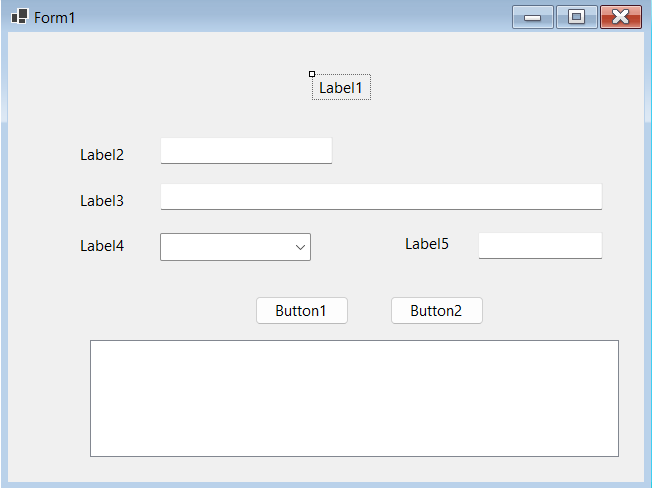Click the Form1 title text
This screenshot has height=488, width=652.
54,18
